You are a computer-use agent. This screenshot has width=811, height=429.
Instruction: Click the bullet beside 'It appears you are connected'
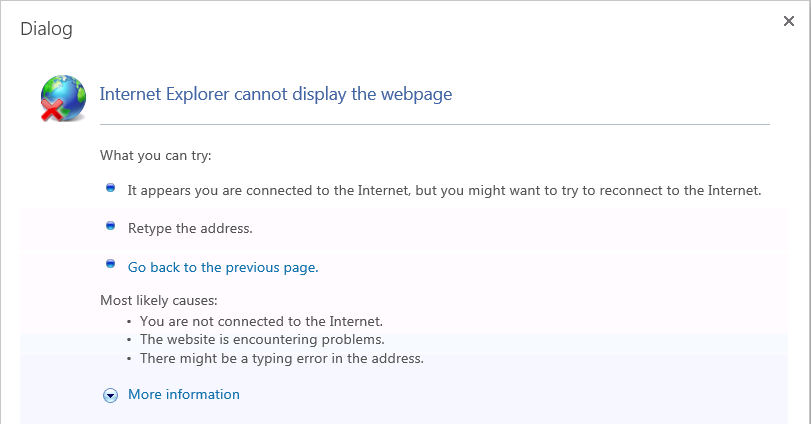click(110, 187)
